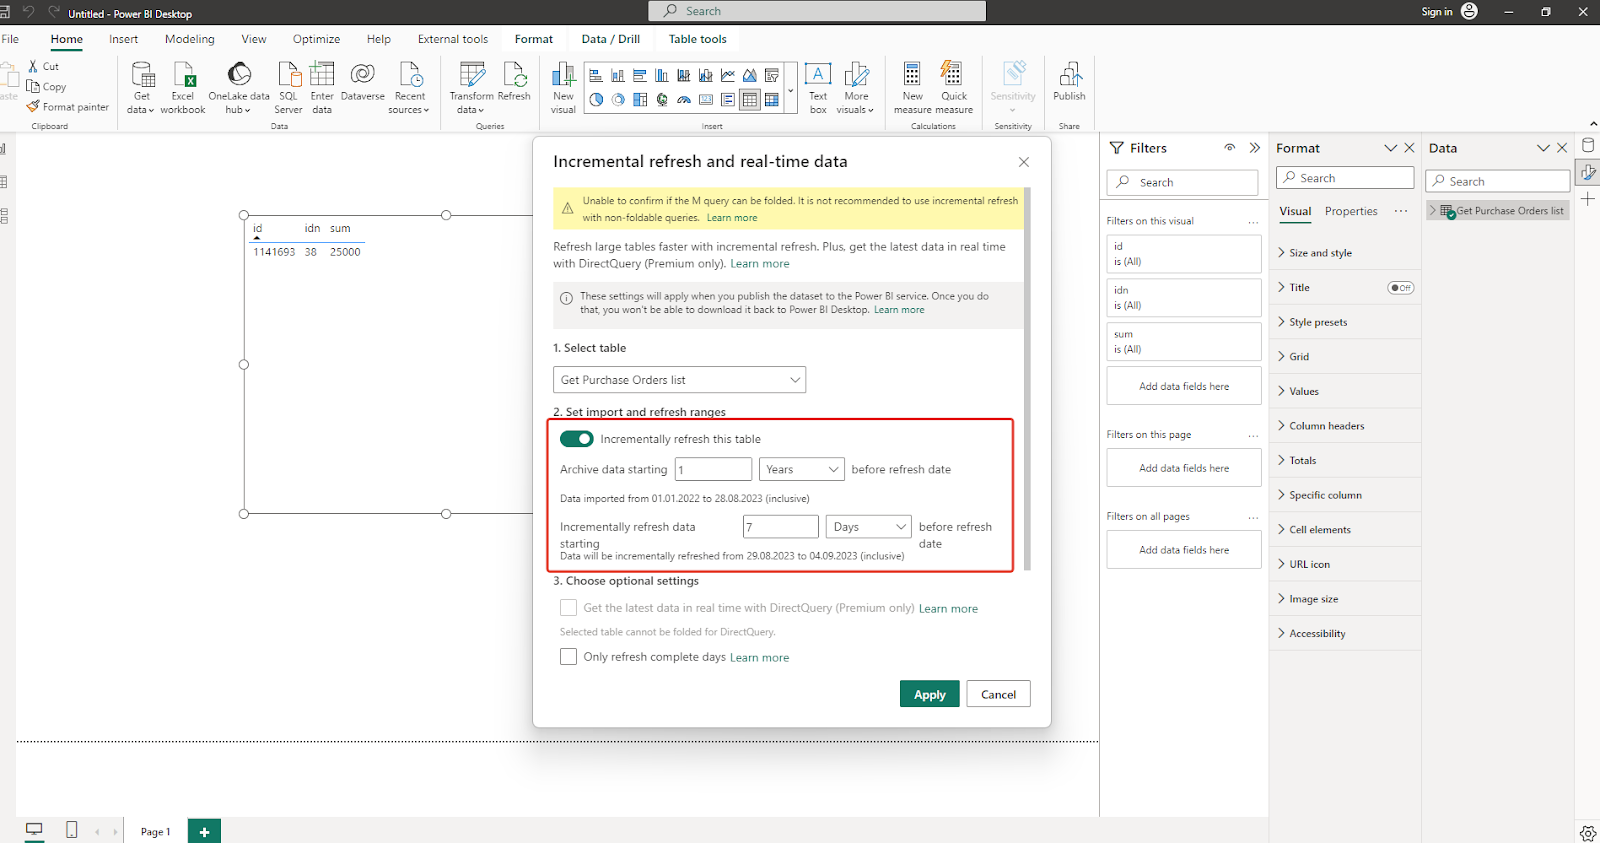Add a new page with the plus button
Image resolution: width=1600 pixels, height=843 pixels.
(204, 832)
